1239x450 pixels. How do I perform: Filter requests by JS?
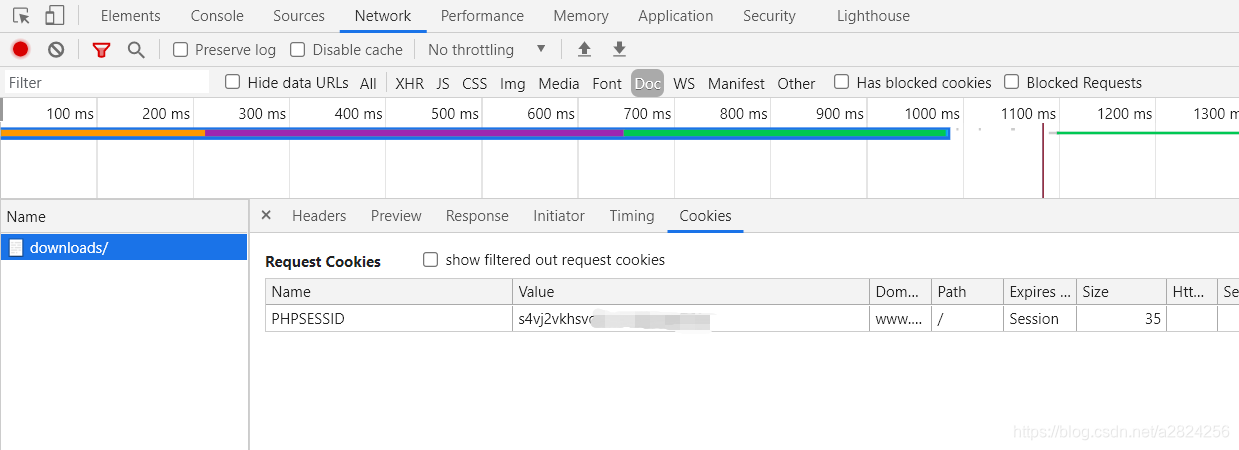click(x=443, y=83)
